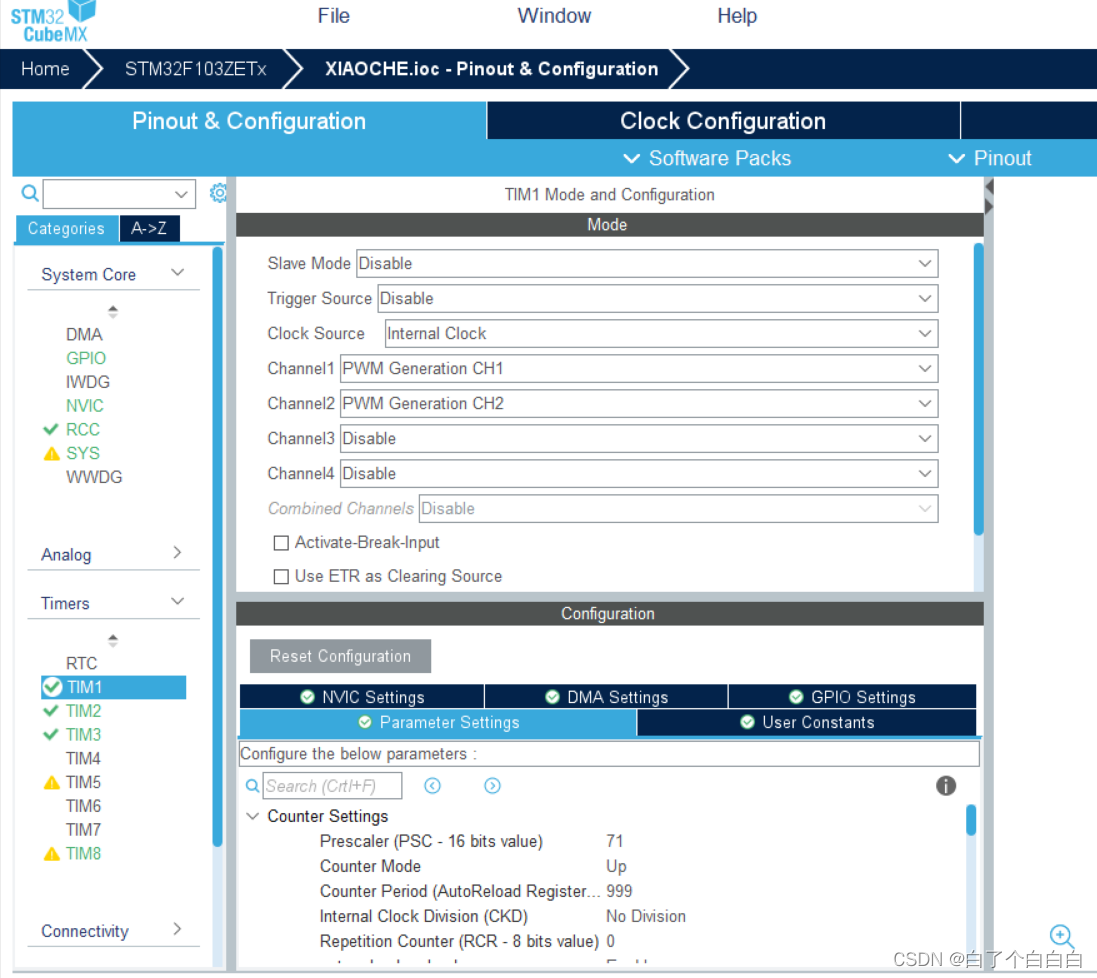
Task: Select RTC in the Timers list
Action: [x=81, y=663]
